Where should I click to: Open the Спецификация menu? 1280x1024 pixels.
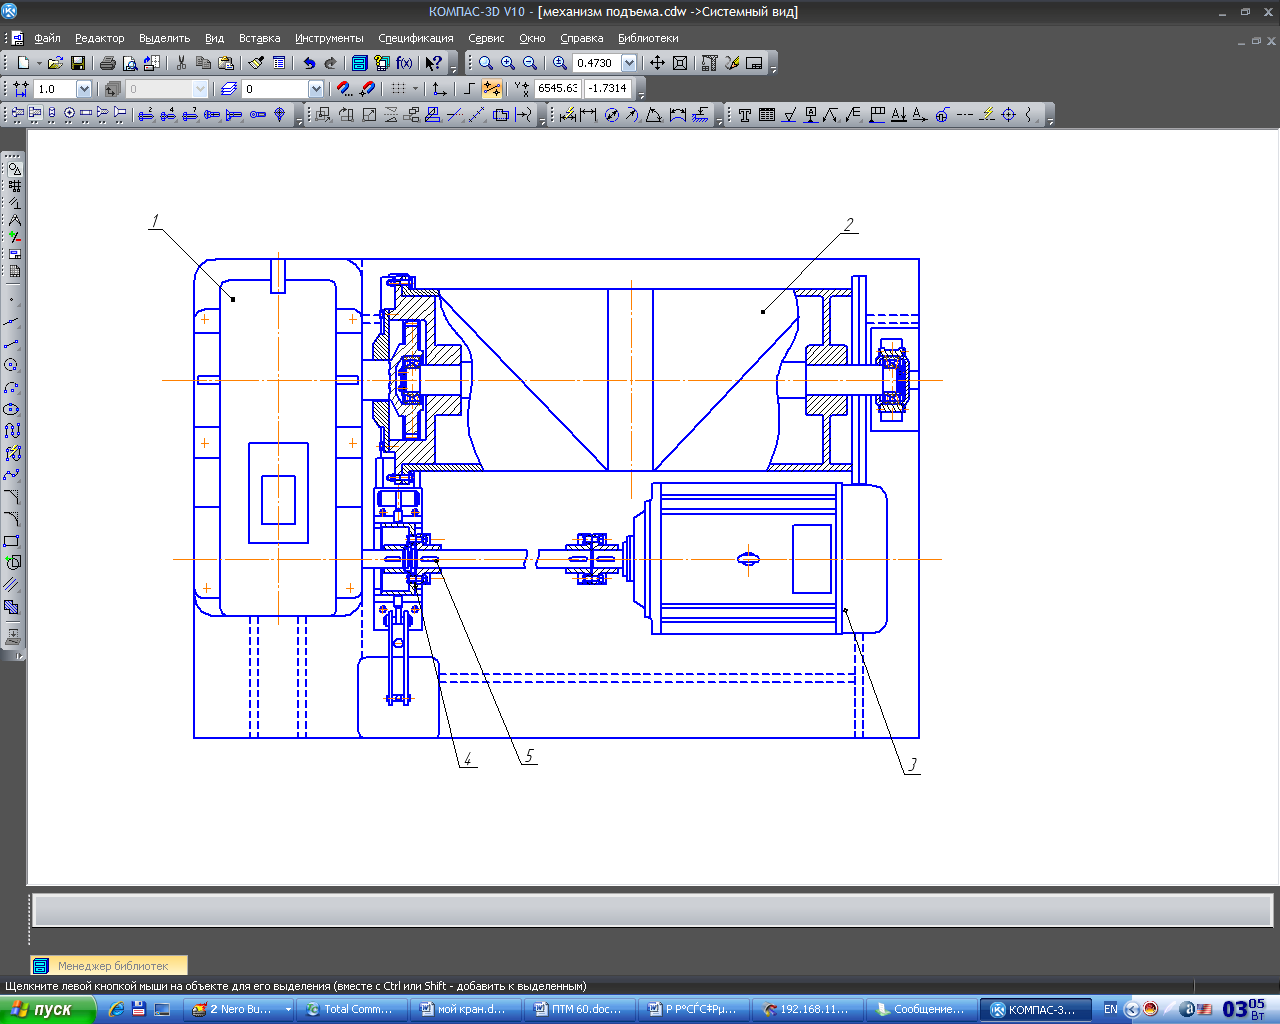415,38
